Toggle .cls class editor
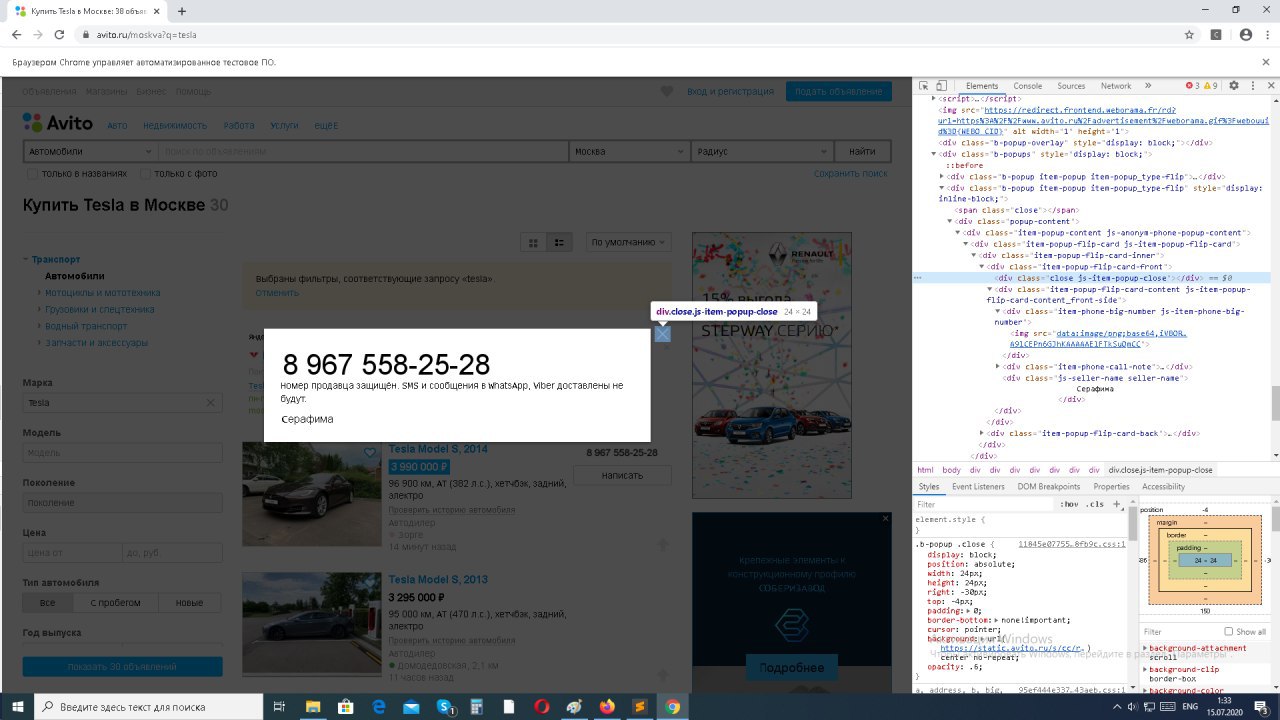This screenshot has width=1280, height=720. point(1095,504)
